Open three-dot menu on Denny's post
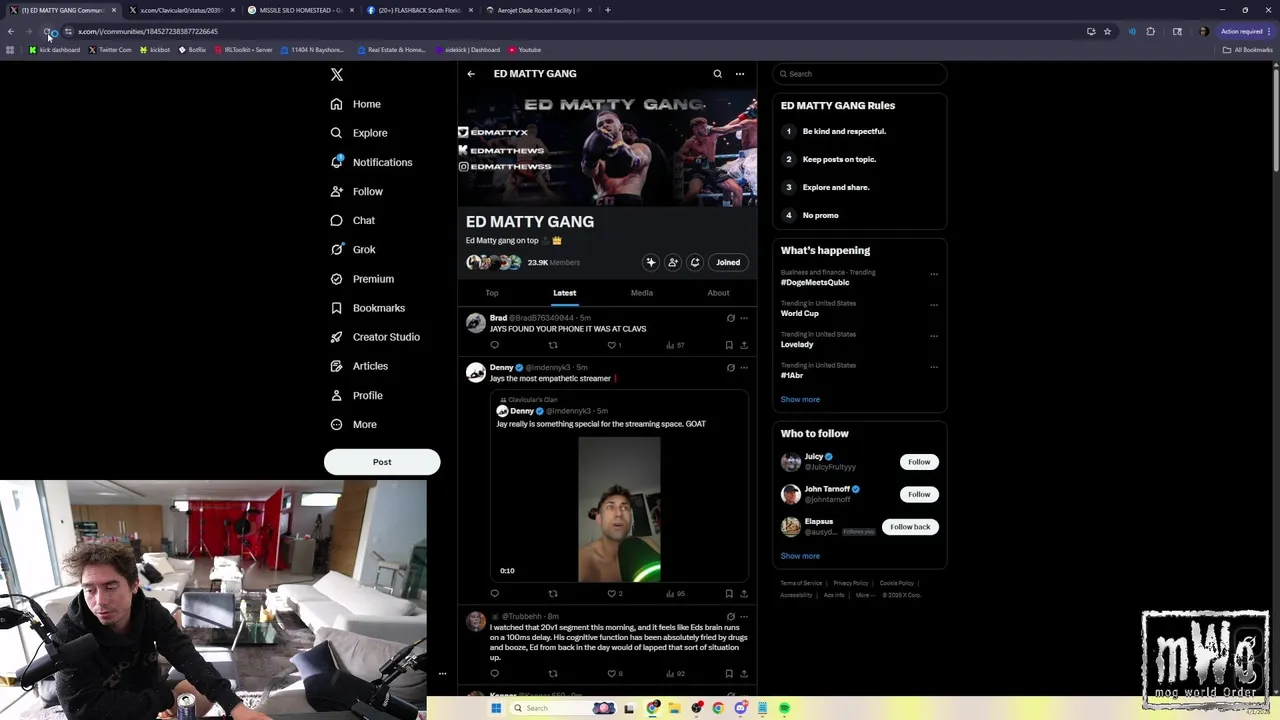 click(744, 367)
